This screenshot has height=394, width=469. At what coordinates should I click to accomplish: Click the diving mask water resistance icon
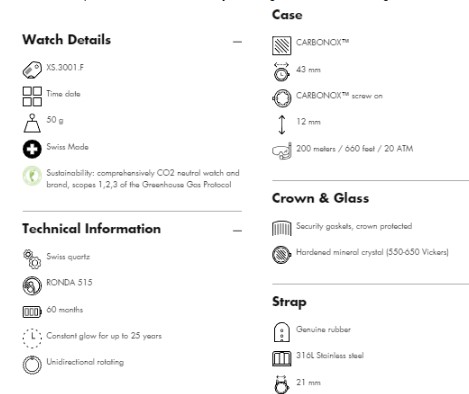[x=282, y=151]
